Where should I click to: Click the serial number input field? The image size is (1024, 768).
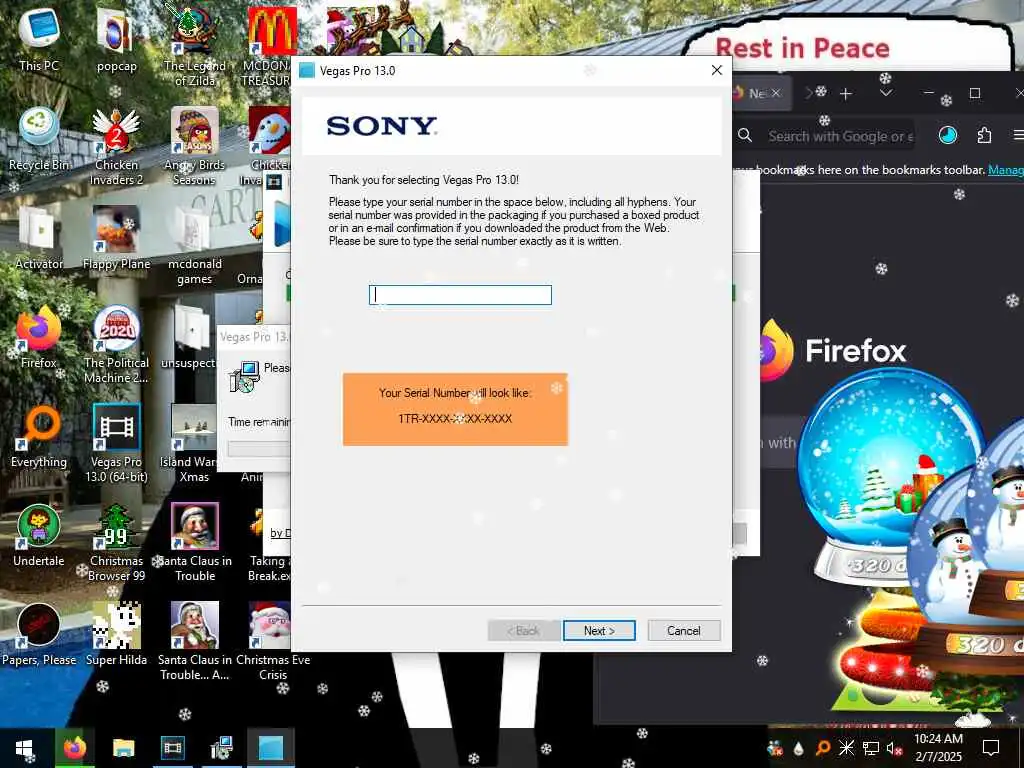pos(460,295)
